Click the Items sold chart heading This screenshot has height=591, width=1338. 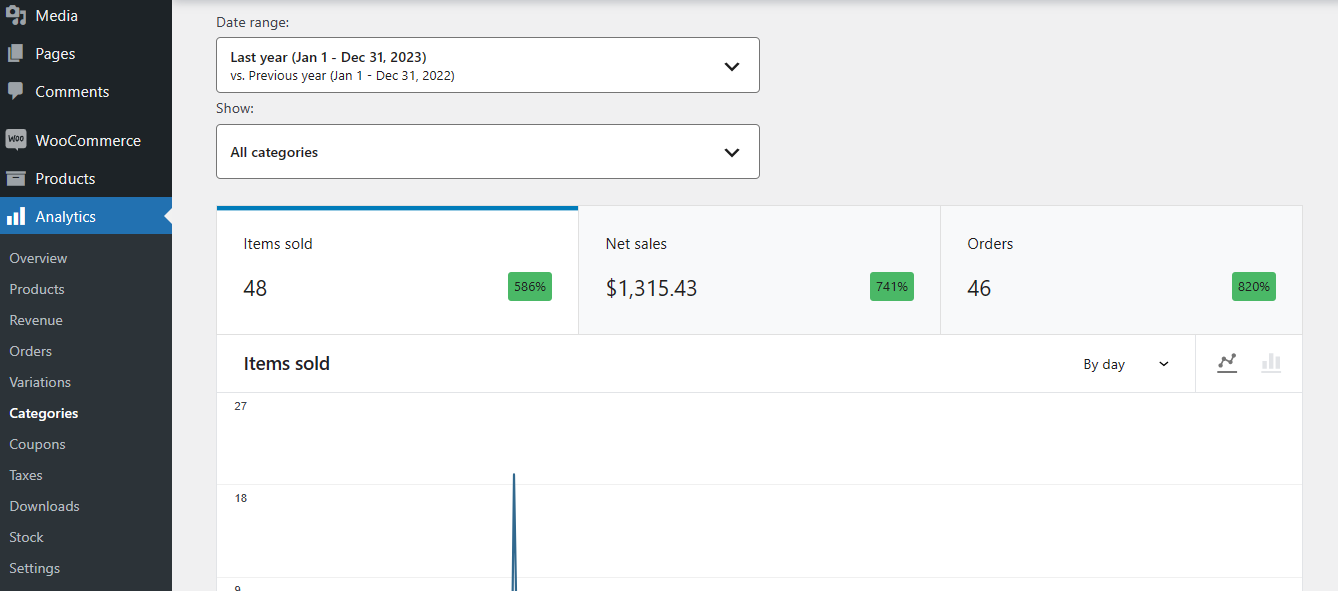pyautogui.click(x=287, y=364)
